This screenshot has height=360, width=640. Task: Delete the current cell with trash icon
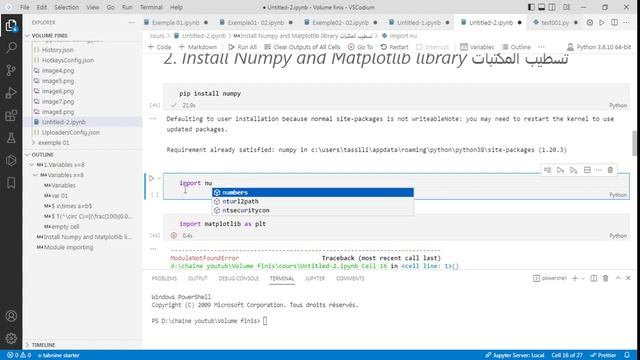pos(610,170)
